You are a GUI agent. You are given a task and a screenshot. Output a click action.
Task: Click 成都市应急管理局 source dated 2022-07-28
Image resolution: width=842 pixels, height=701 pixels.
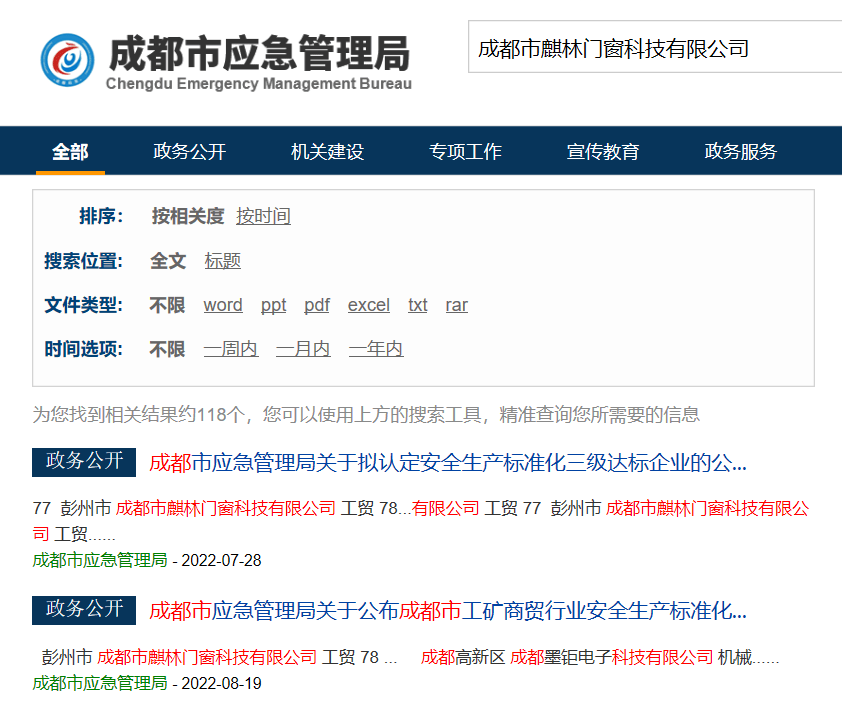click(100, 560)
